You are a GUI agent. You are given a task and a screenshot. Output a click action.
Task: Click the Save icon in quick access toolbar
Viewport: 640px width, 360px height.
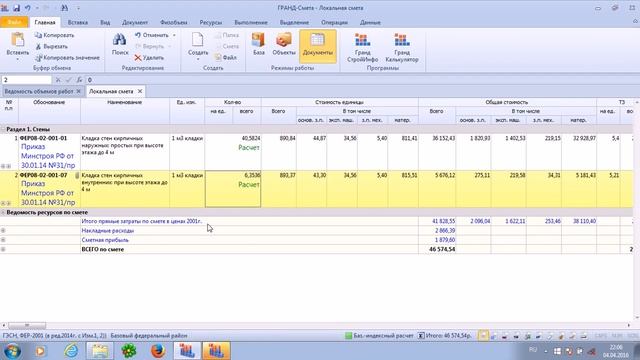pyautogui.click(x=16, y=8)
